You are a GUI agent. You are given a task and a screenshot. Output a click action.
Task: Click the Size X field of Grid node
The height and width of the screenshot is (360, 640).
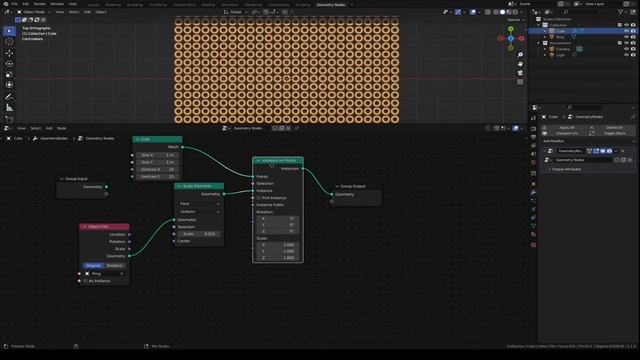(x=157, y=155)
